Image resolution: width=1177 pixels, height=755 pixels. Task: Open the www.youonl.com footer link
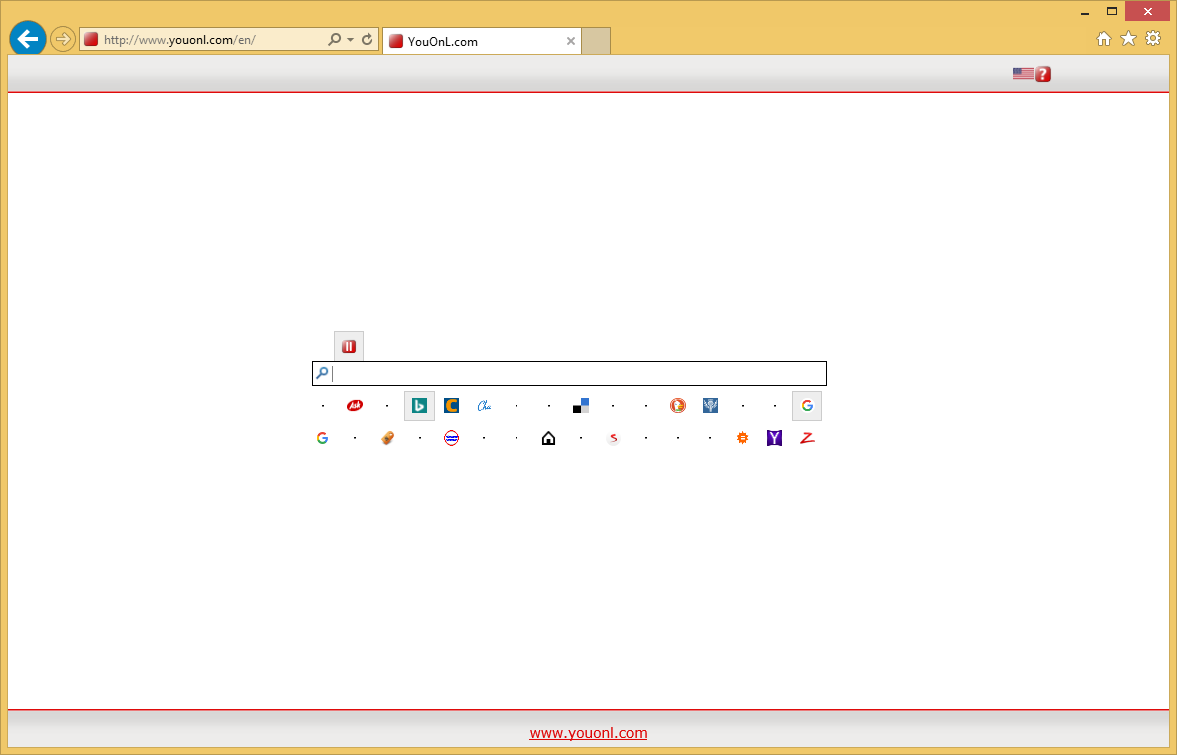[588, 733]
